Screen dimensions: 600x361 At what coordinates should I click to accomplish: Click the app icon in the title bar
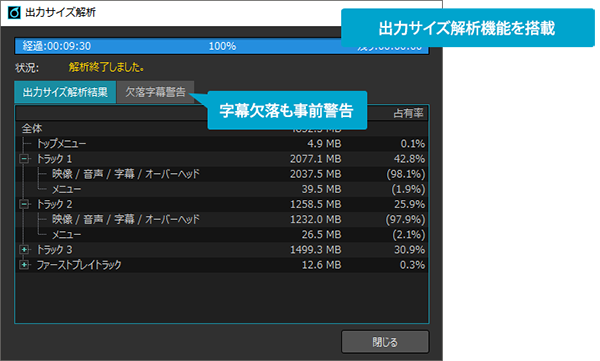14,13
